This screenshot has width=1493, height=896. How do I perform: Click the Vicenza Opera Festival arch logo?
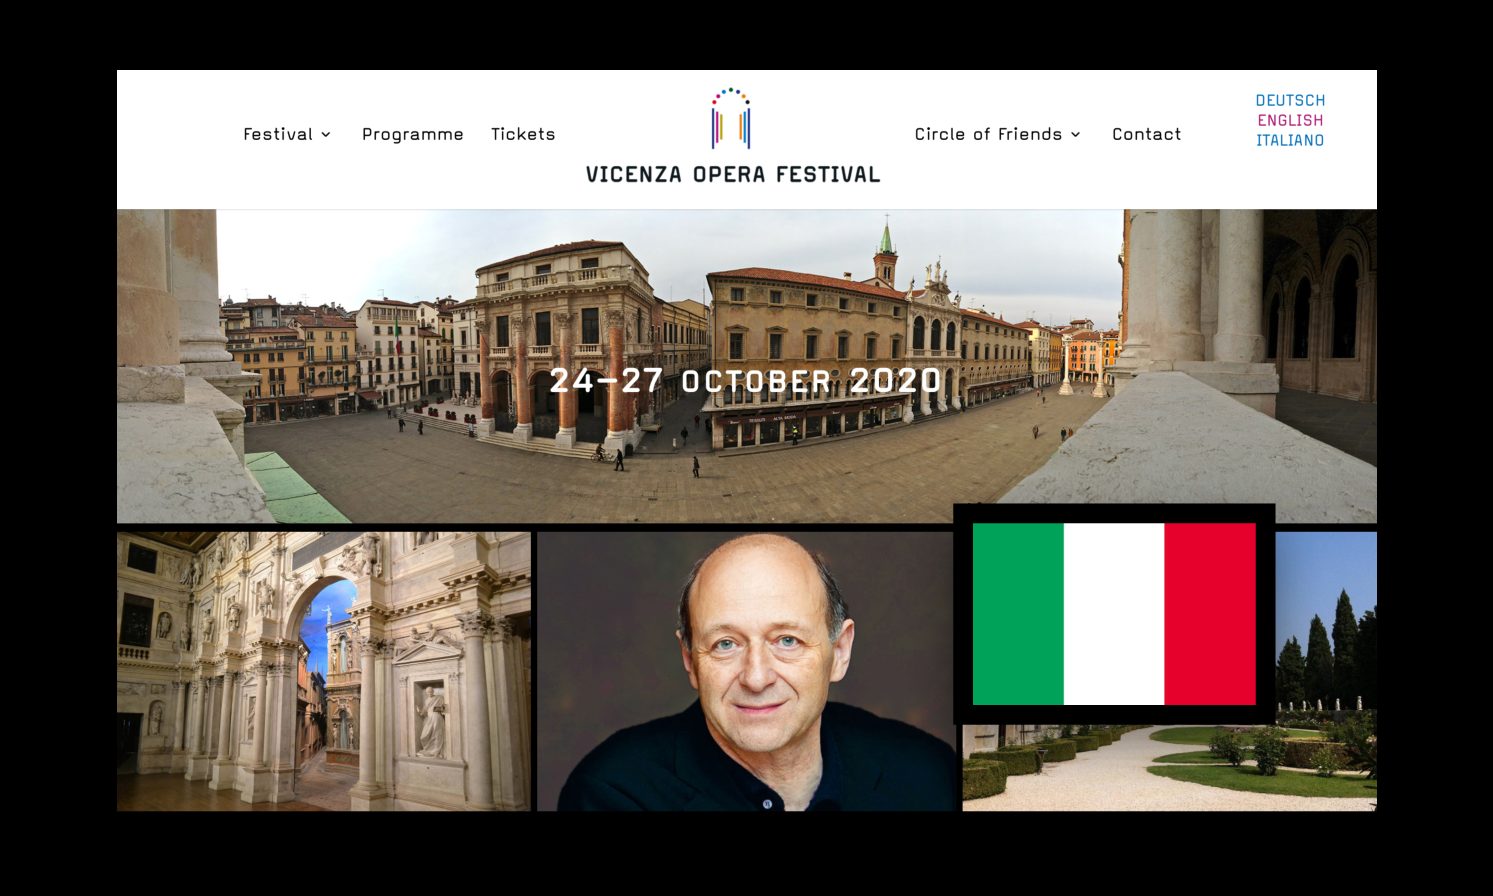pyautogui.click(x=731, y=119)
